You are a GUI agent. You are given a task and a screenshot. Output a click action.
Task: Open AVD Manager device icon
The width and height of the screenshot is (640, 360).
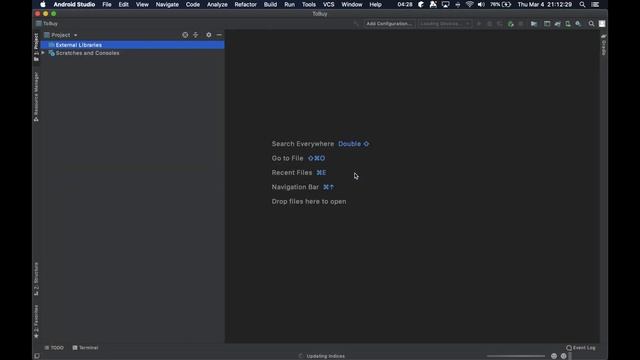coord(568,24)
